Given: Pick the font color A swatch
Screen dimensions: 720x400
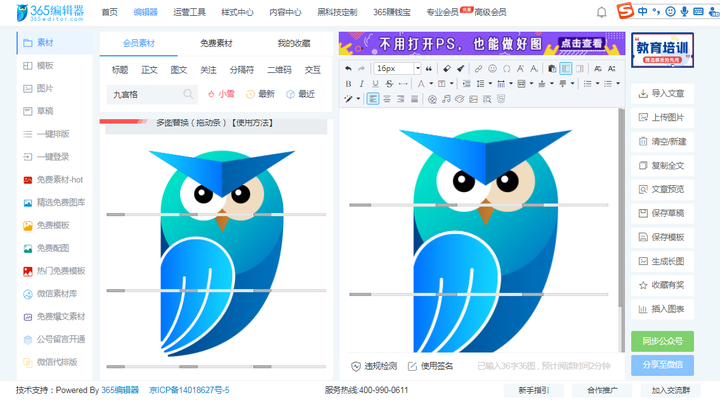Looking at the screenshot, I should pyautogui.click(x=421, y=84).
